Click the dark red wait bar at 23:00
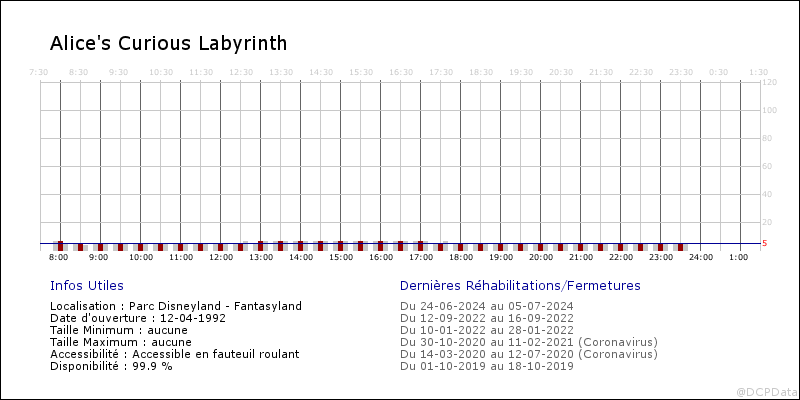Image resolution: width=800 pixels, height=400 pixels. pyautogui.click(x=660, y=247)
